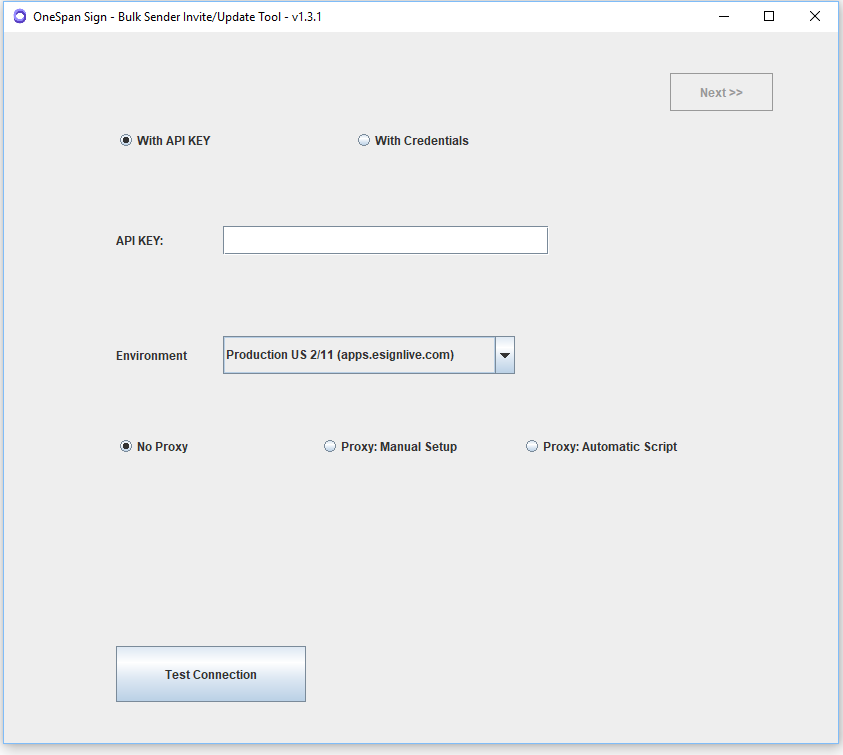Click the OneSpan Sign app icon in title bar

point(20,17)
